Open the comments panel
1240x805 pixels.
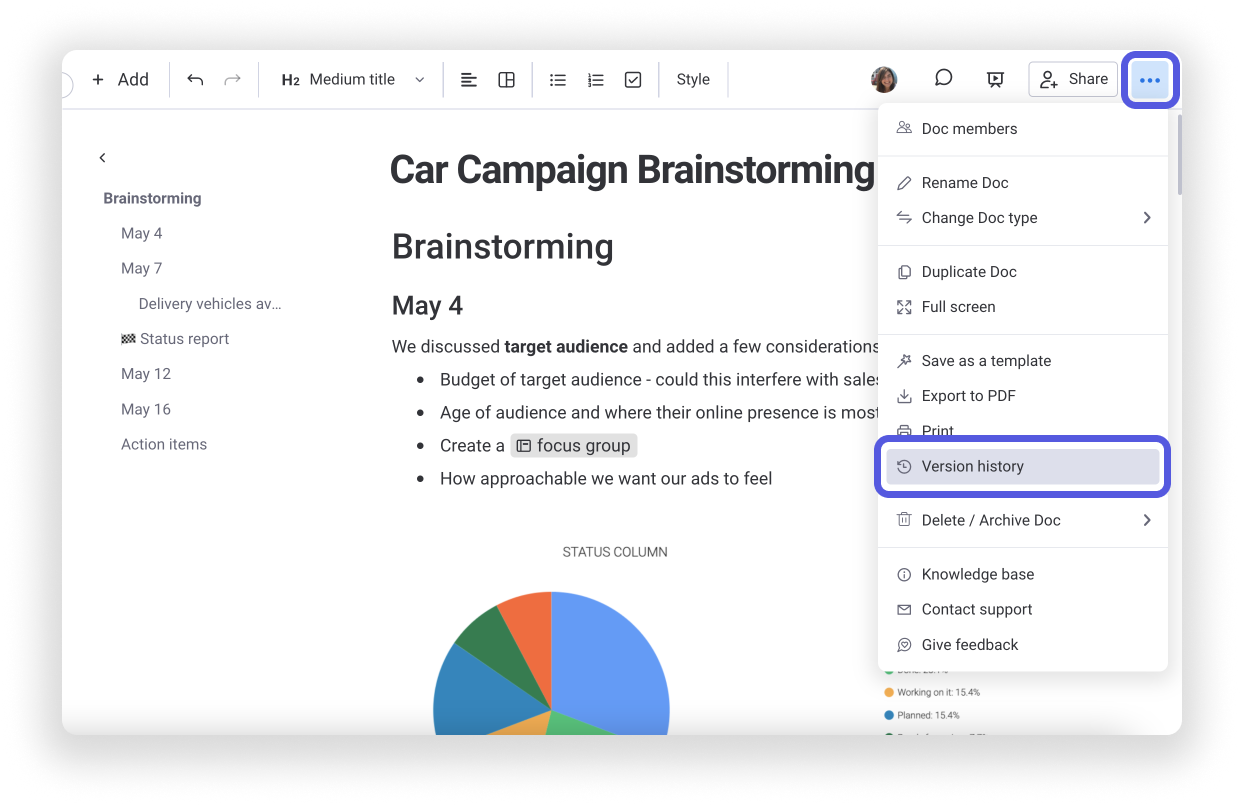pos(943,78)
